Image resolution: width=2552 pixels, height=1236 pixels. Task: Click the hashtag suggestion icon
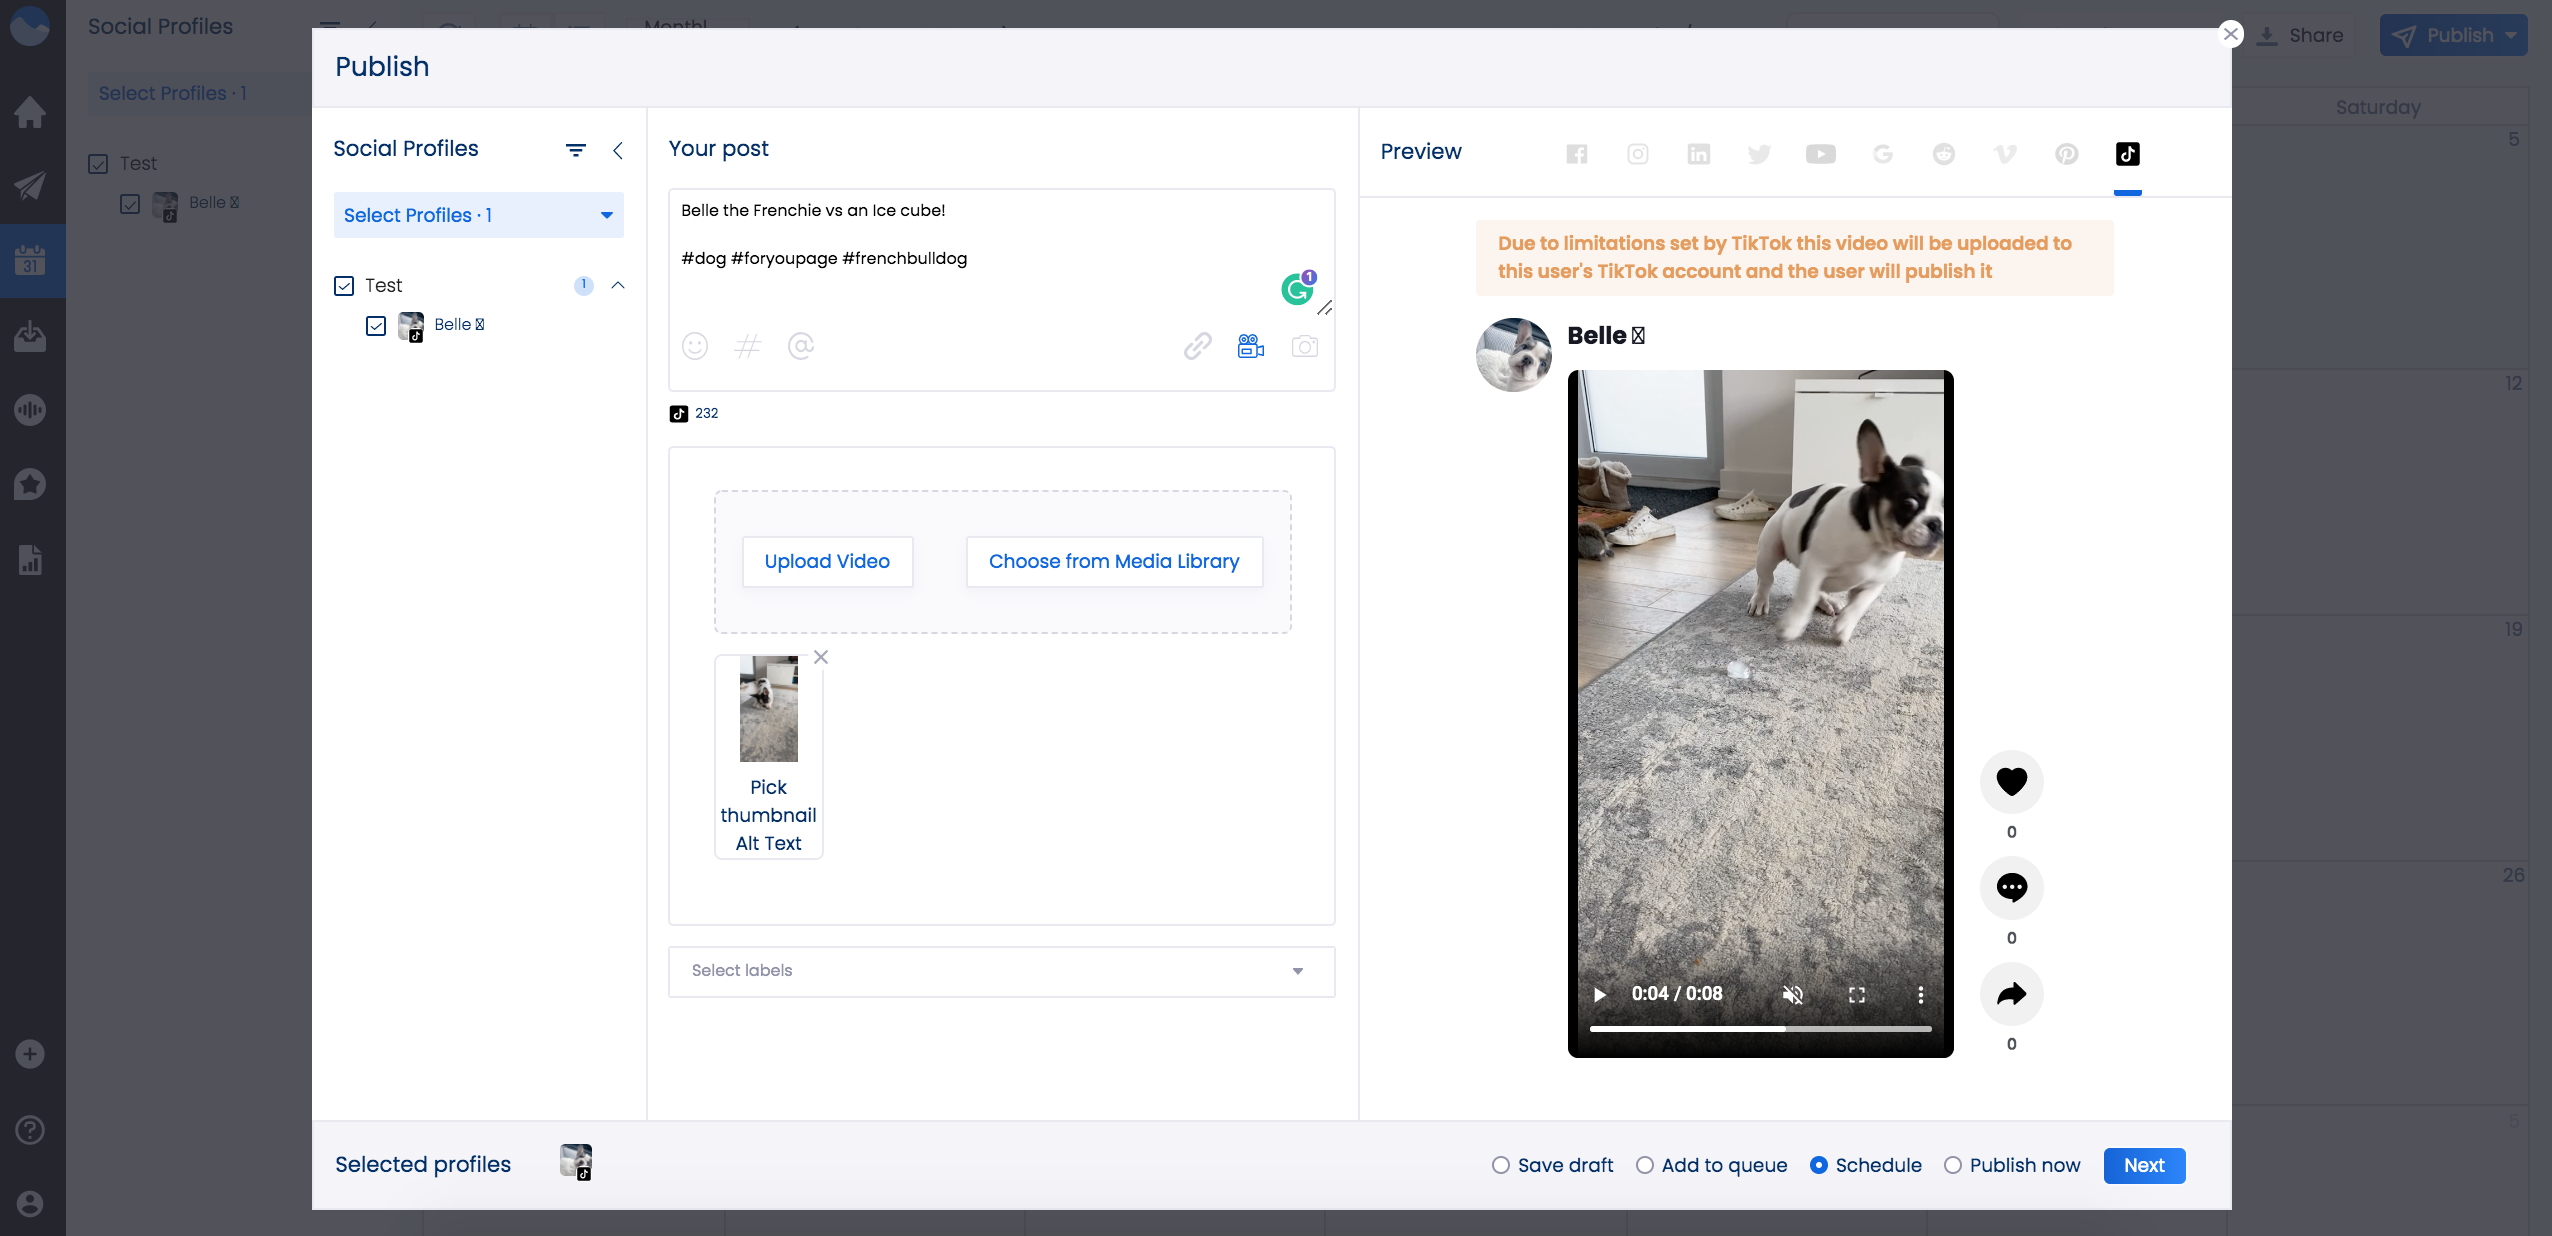click(x=748, y=346)
